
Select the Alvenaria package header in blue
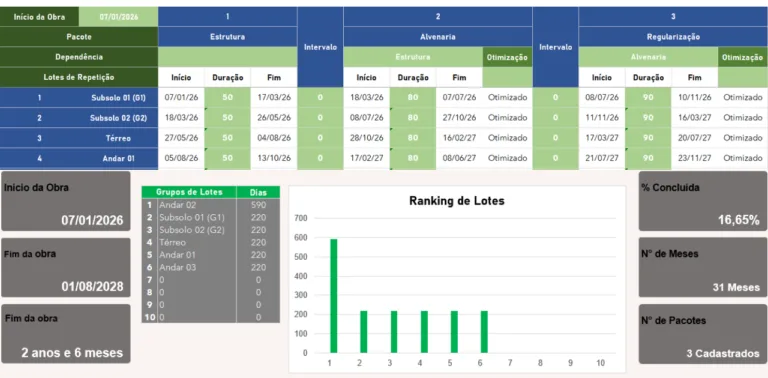tap(438, 37)
